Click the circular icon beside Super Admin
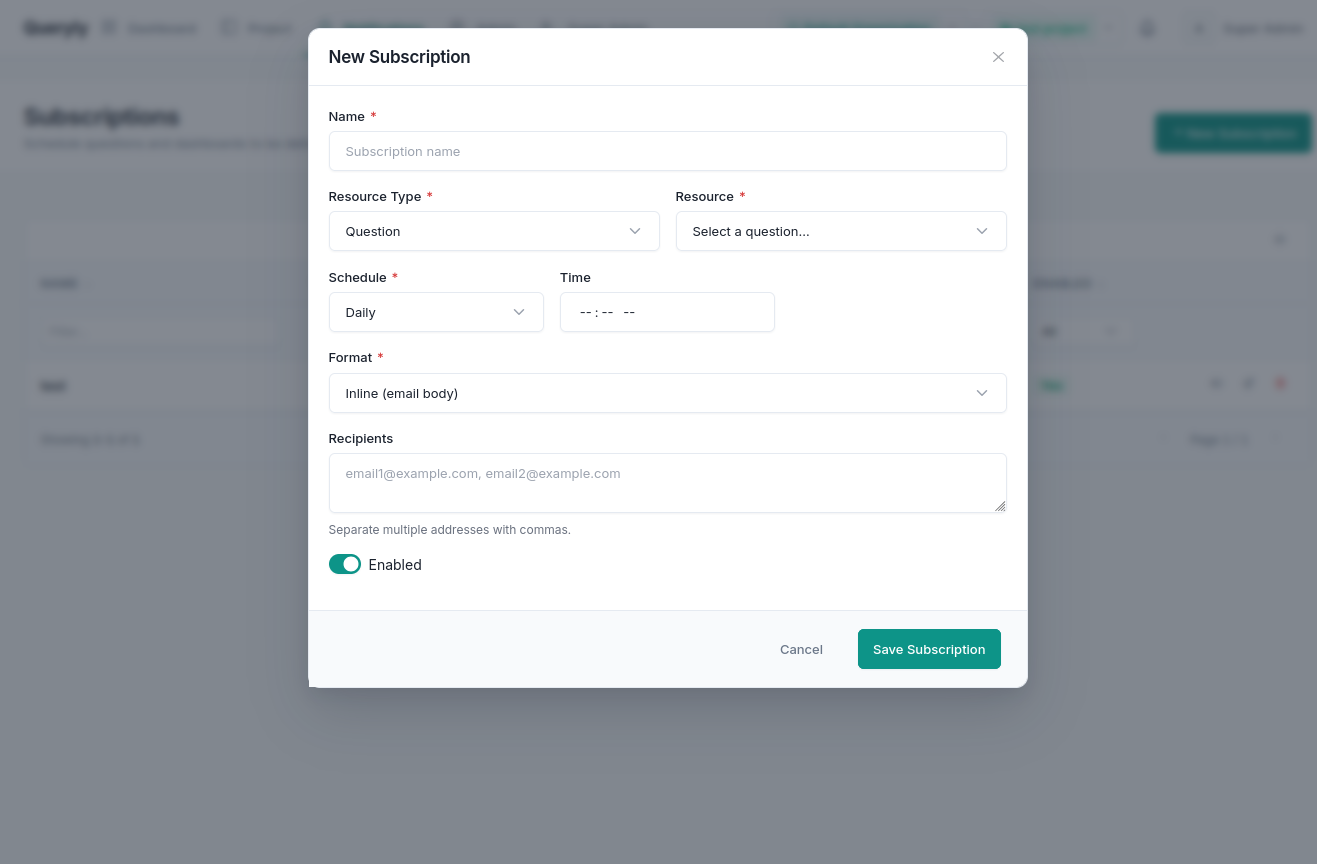 coord(1198,28)
